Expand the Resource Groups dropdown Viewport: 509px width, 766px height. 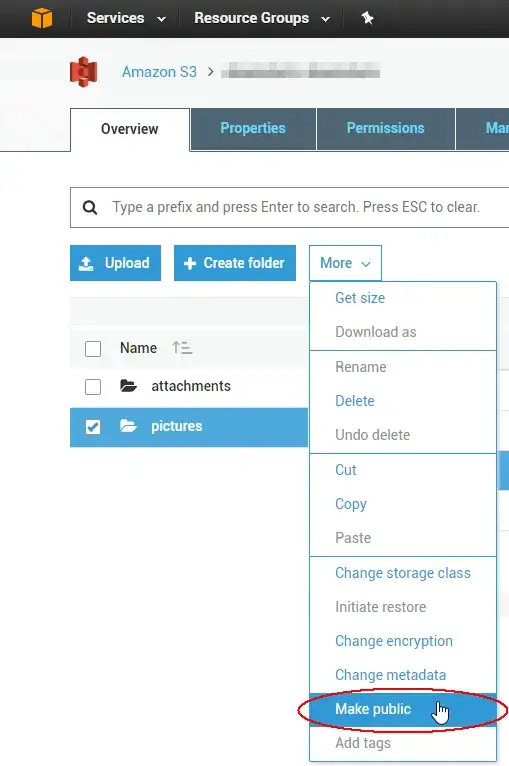262,18
